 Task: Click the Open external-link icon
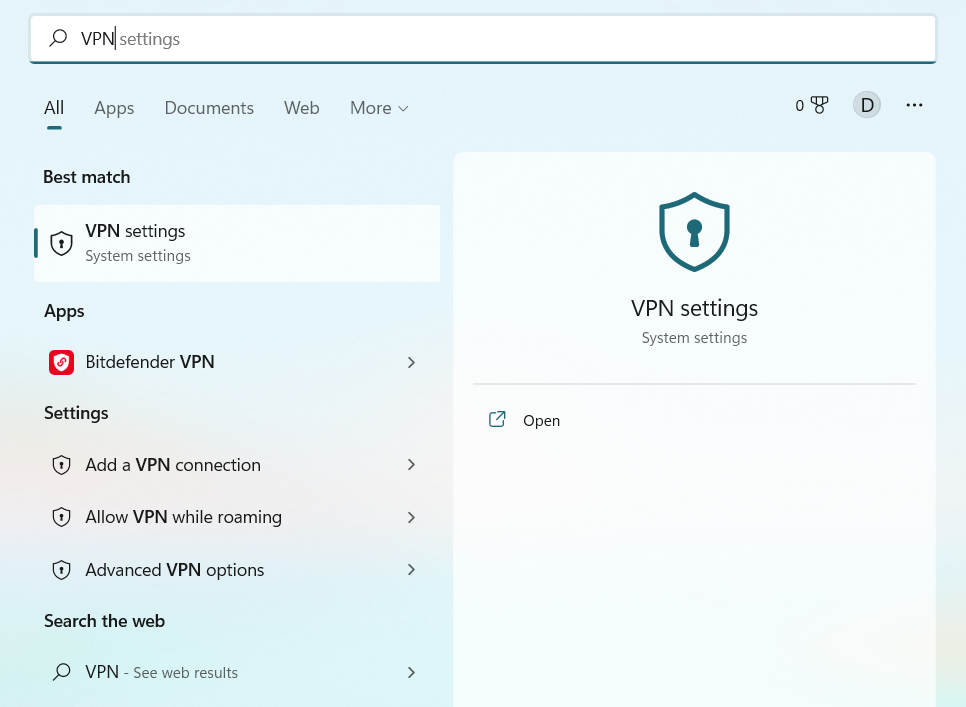[497, 420]
